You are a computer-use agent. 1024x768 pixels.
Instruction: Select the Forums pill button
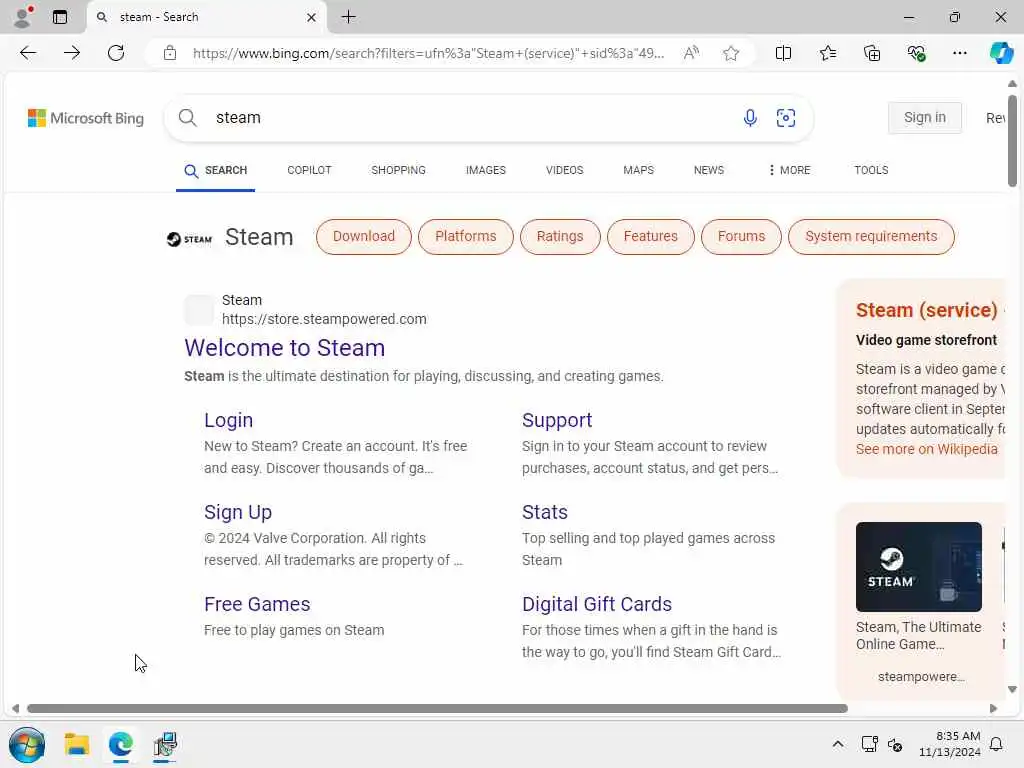741,236
